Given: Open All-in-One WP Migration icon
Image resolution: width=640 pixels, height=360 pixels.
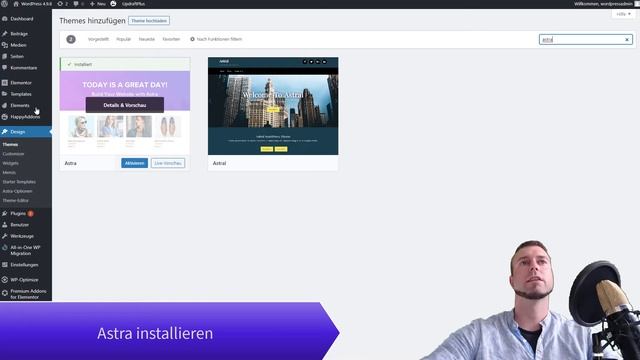Looking at the screenshot, I should [4, 247].
